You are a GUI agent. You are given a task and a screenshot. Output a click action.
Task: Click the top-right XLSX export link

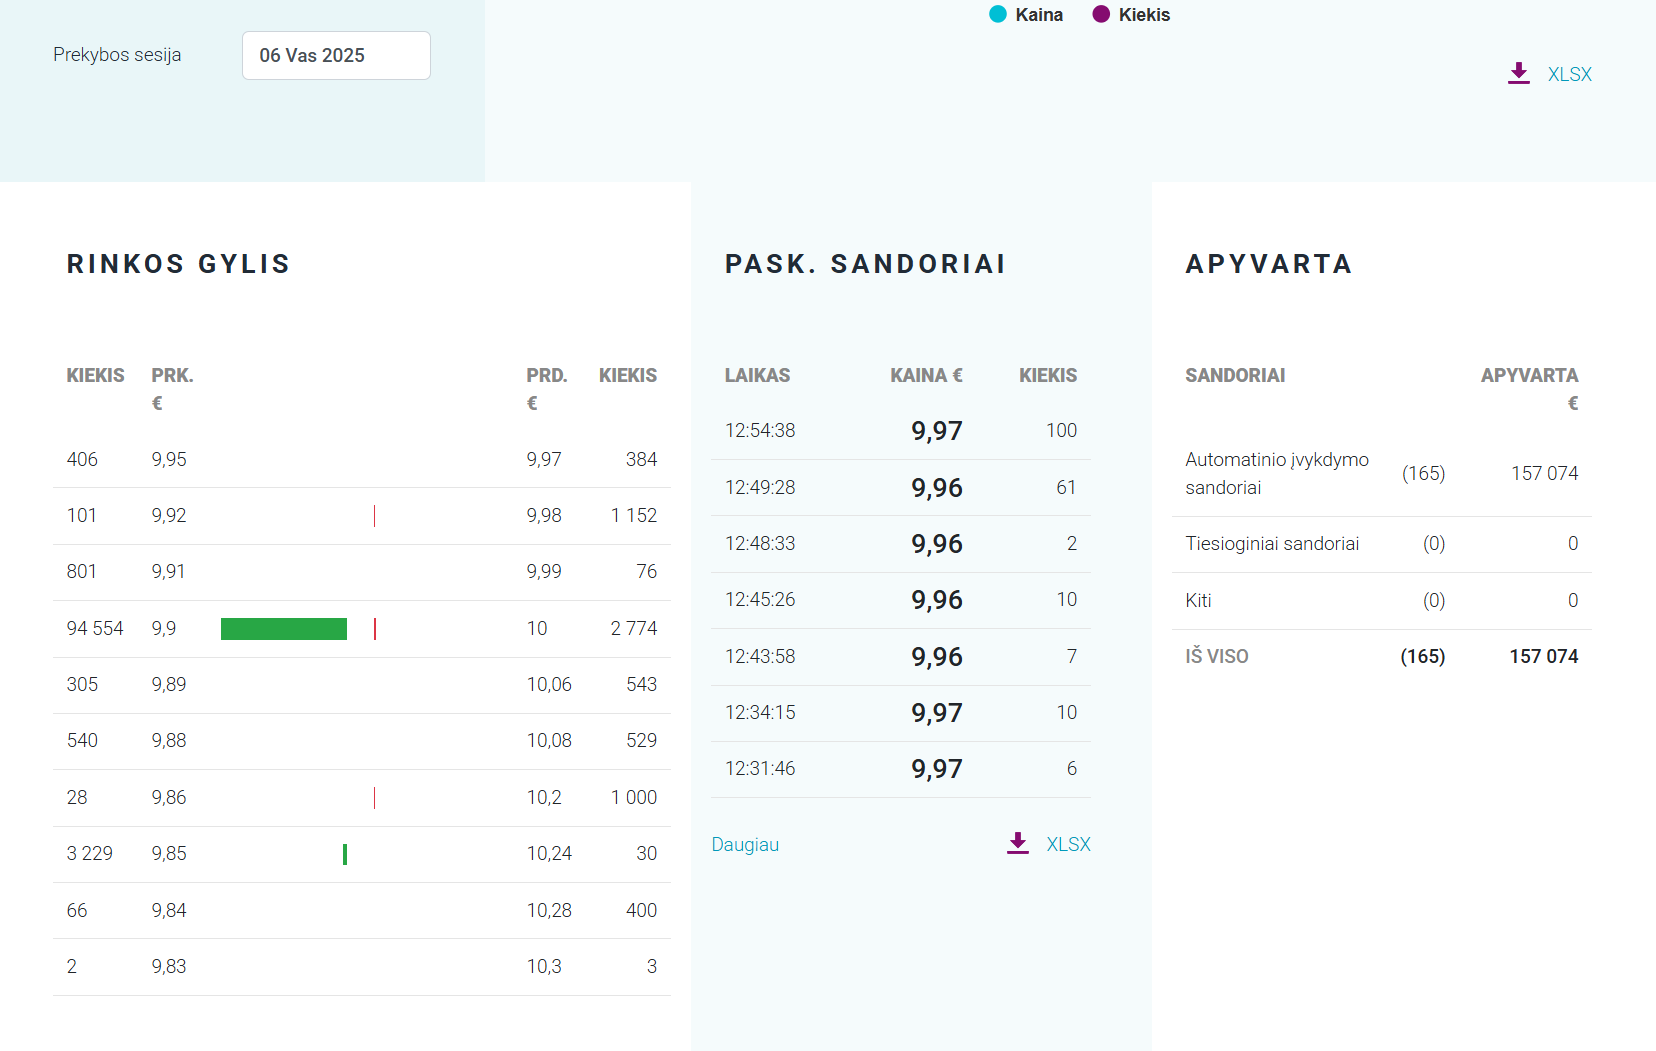(1569, 74)
